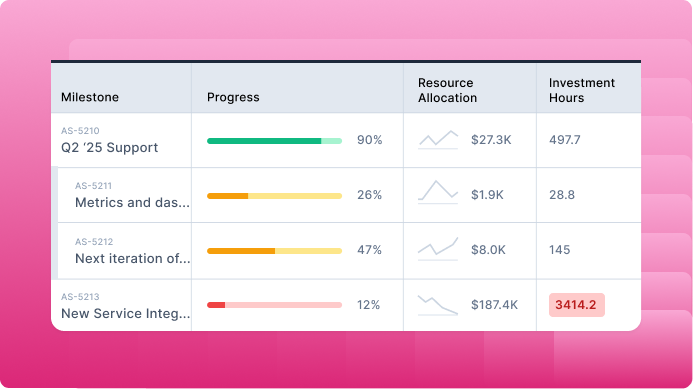Sort by the Milestone column header
Viewport: 693px width, 389px height.
(90, 97)
